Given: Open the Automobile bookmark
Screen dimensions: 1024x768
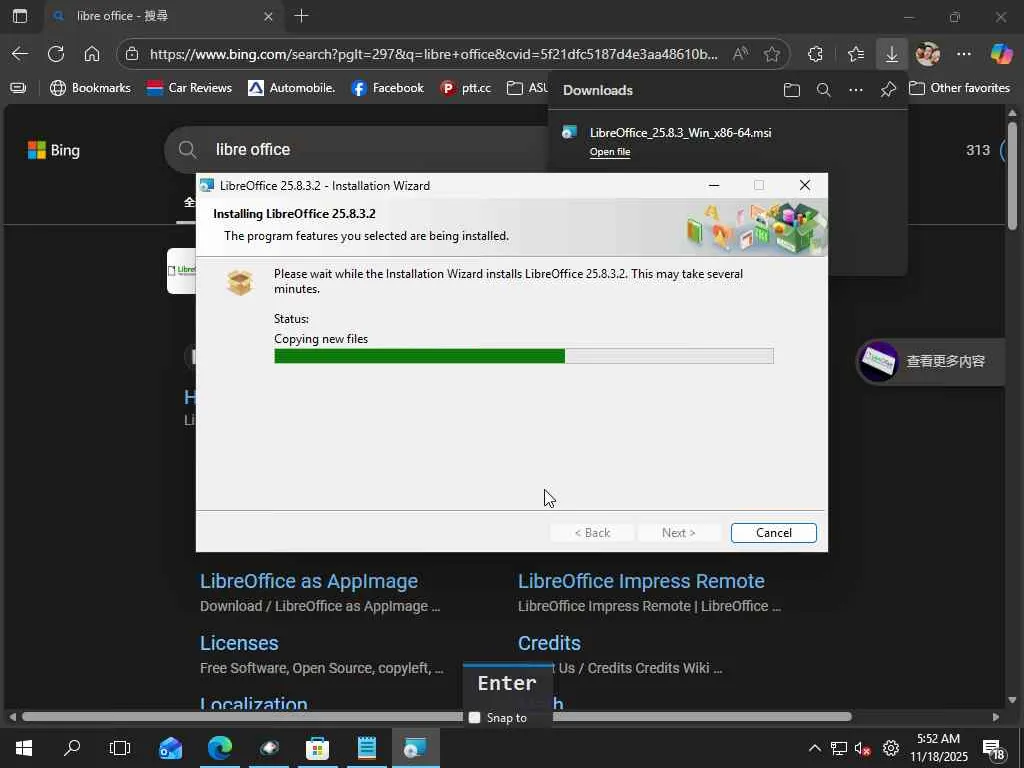Looking at the screenshot, I should (x=291, y=88).
